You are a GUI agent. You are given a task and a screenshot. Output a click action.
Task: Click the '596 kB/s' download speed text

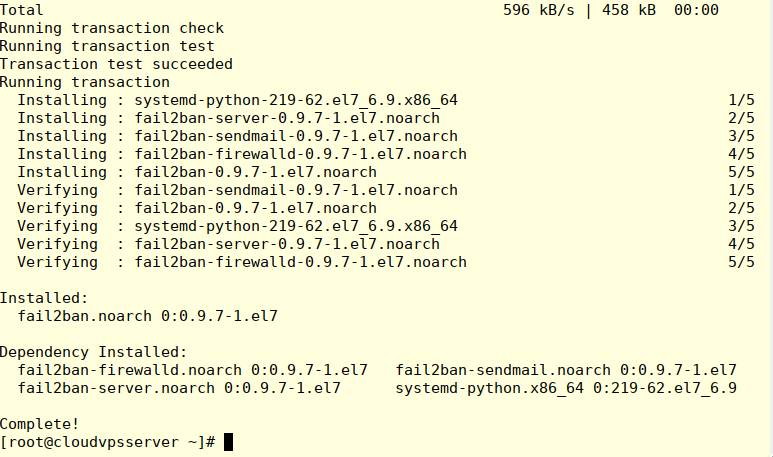[539, 10]
